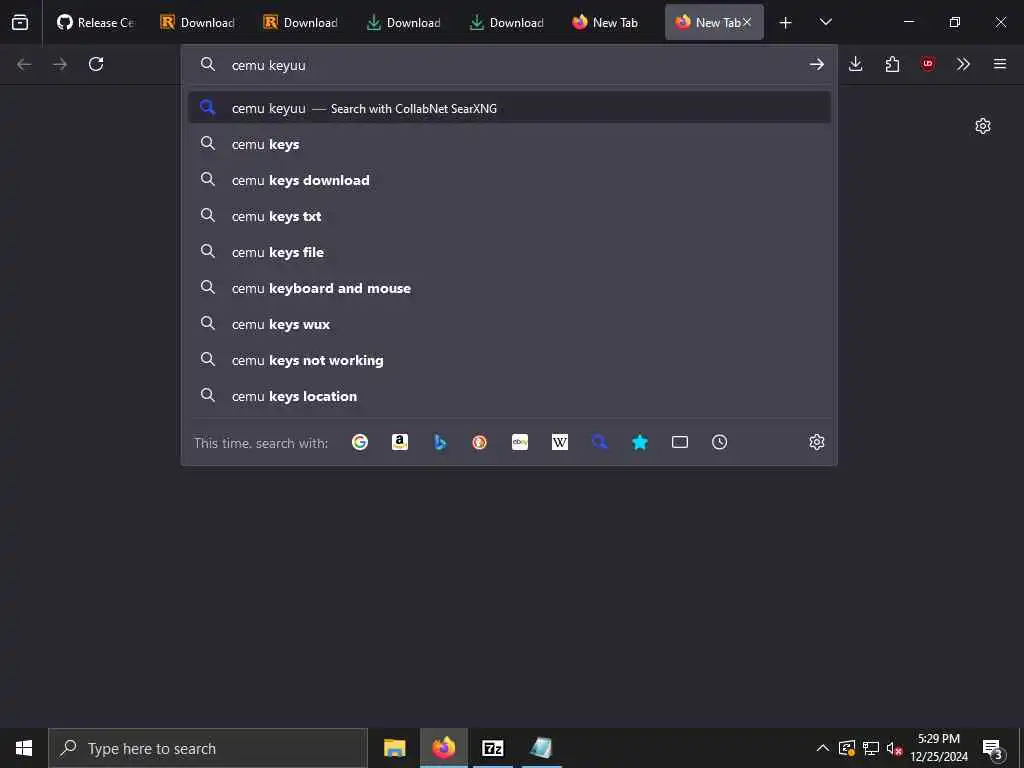Viewport: 1024px width, 768px height.
Task: Open the Firefox application menu
Action: coord(1000,64)
